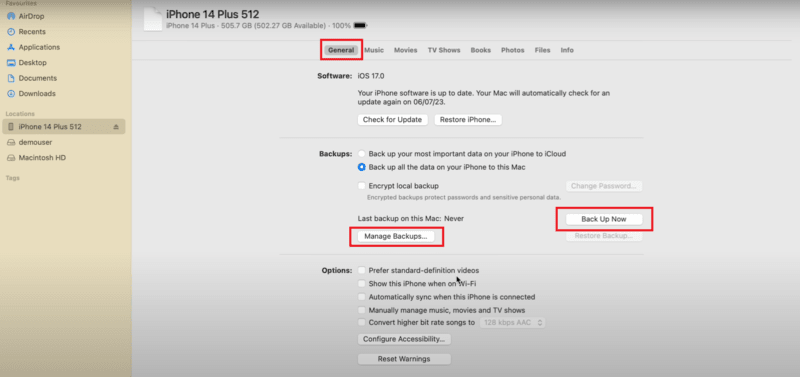Eject iPhone 14 Plus 512
Screen dimensions: 800x377
point(116,127)
